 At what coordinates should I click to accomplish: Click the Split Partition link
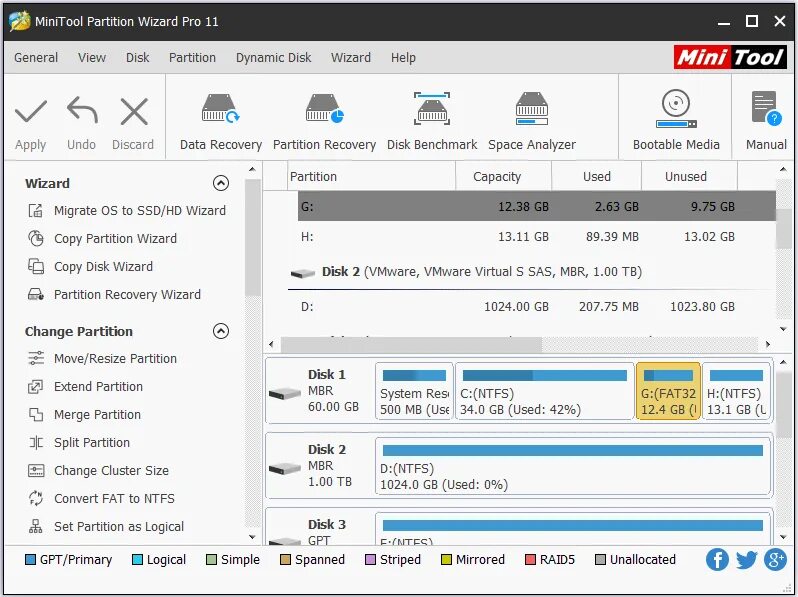point(92,442)
